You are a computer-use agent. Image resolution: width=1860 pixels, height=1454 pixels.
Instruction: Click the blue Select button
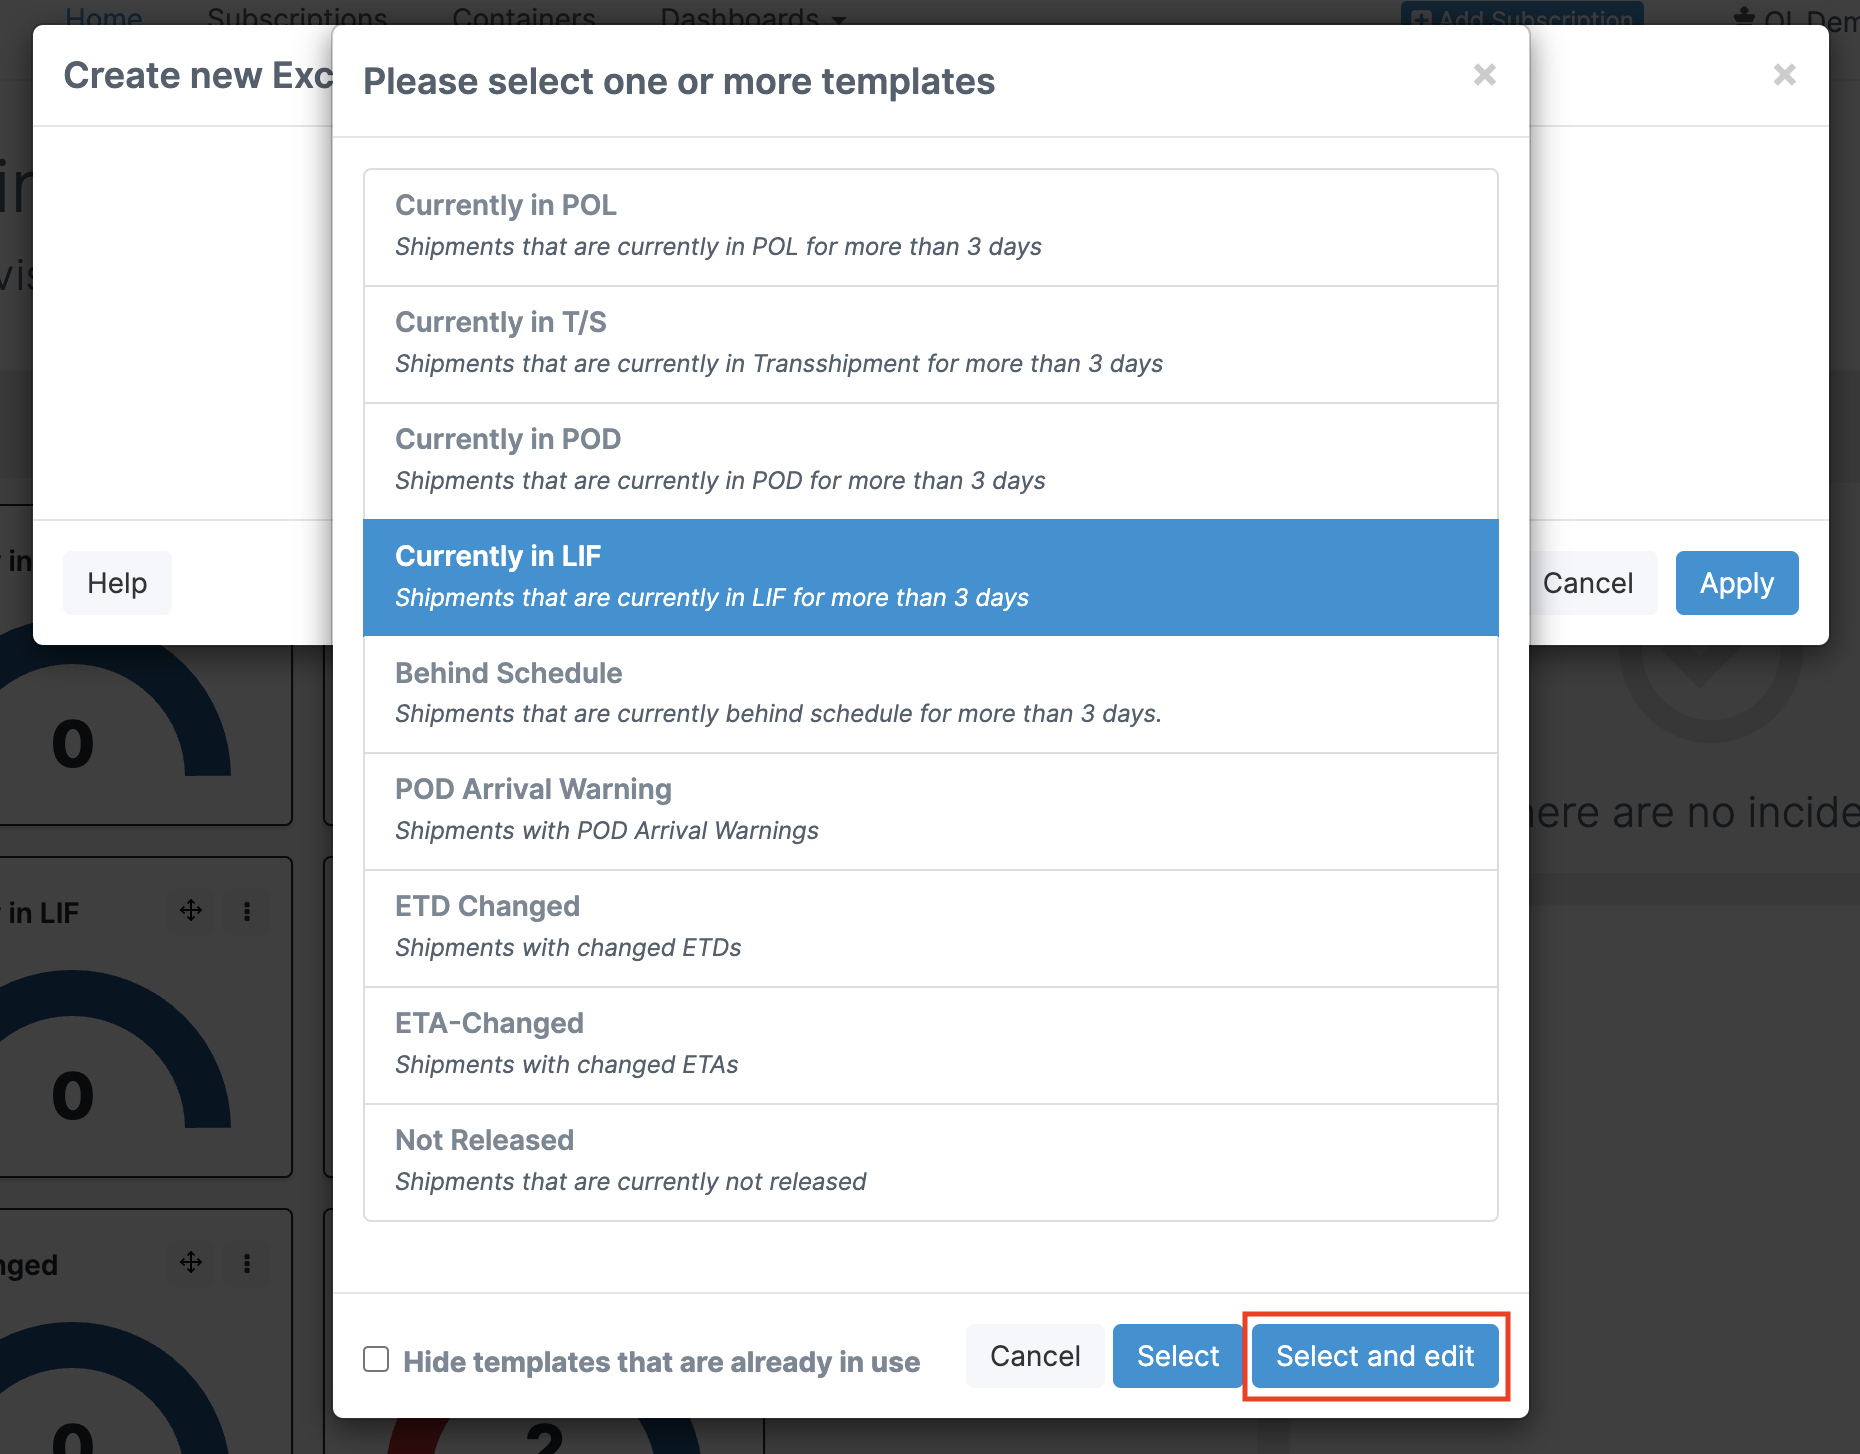tap(1178, 1356)
